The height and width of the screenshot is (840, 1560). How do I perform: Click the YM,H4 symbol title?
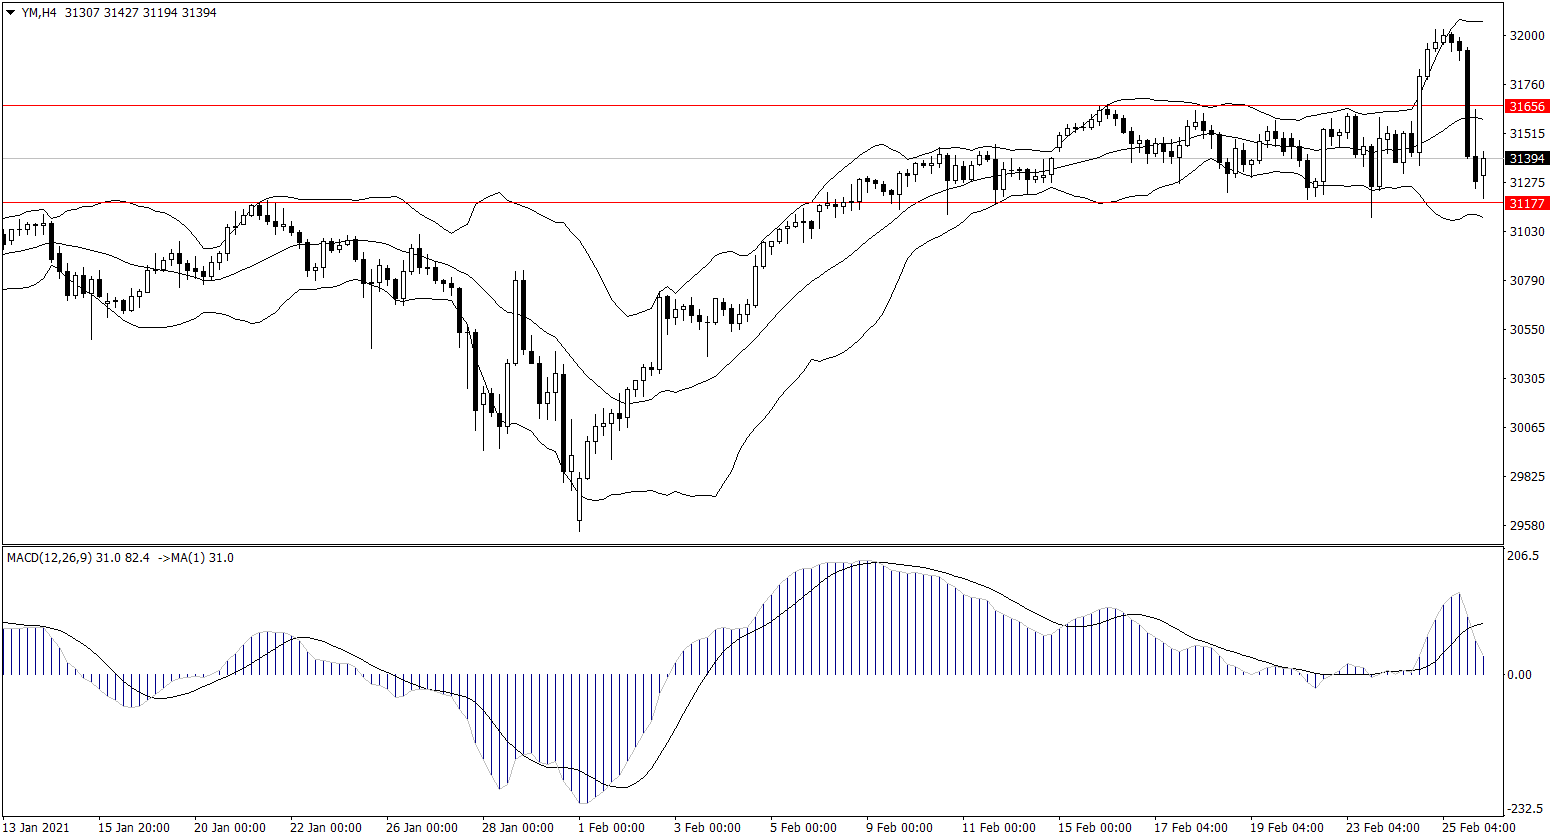[x=40, y=13]
